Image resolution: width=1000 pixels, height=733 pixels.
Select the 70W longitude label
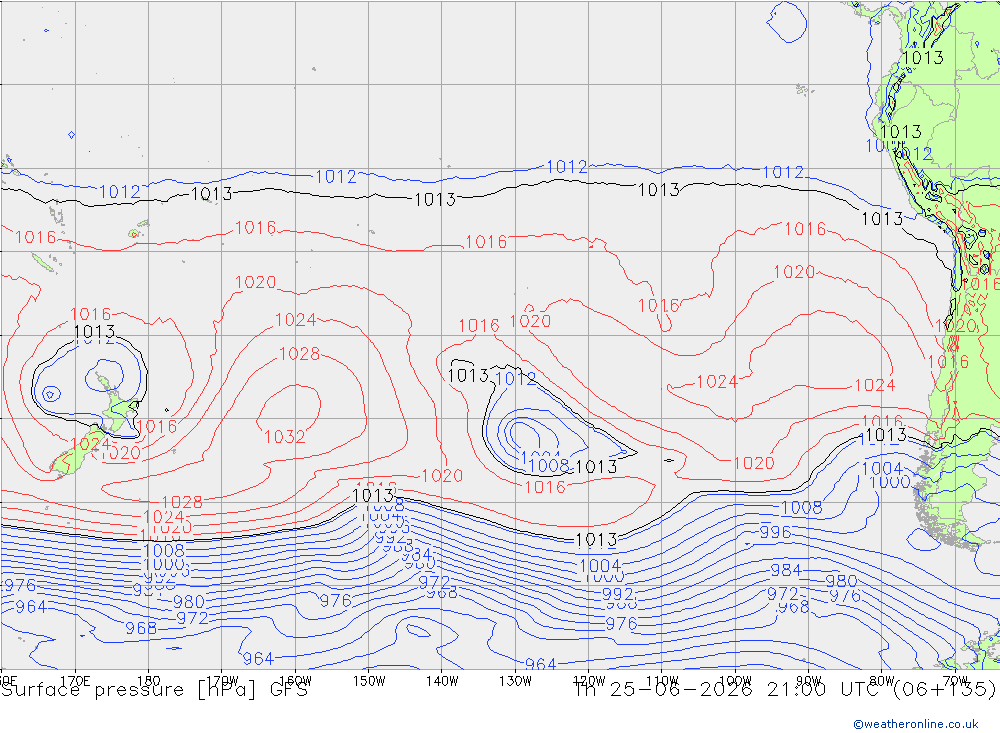[955, 681]
